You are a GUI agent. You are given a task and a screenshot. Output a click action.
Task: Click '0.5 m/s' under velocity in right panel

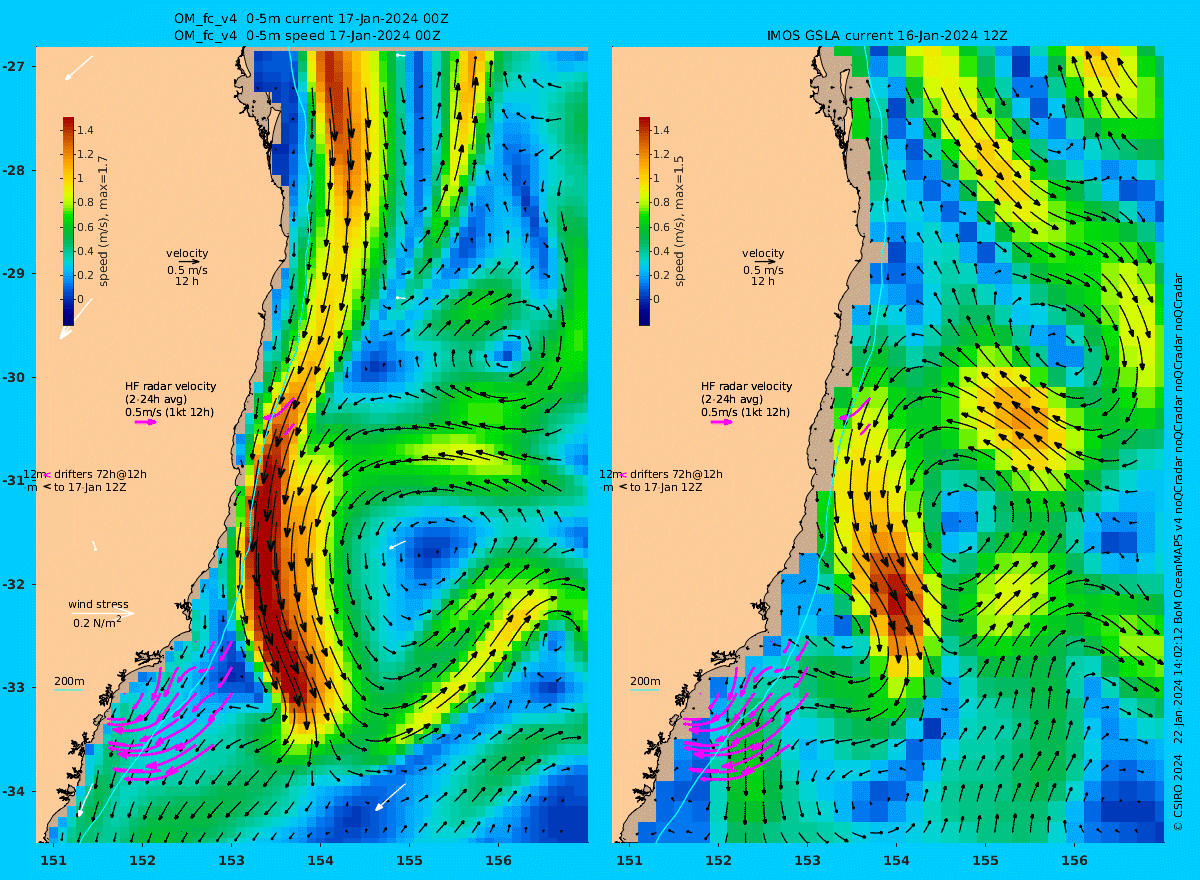763,270
